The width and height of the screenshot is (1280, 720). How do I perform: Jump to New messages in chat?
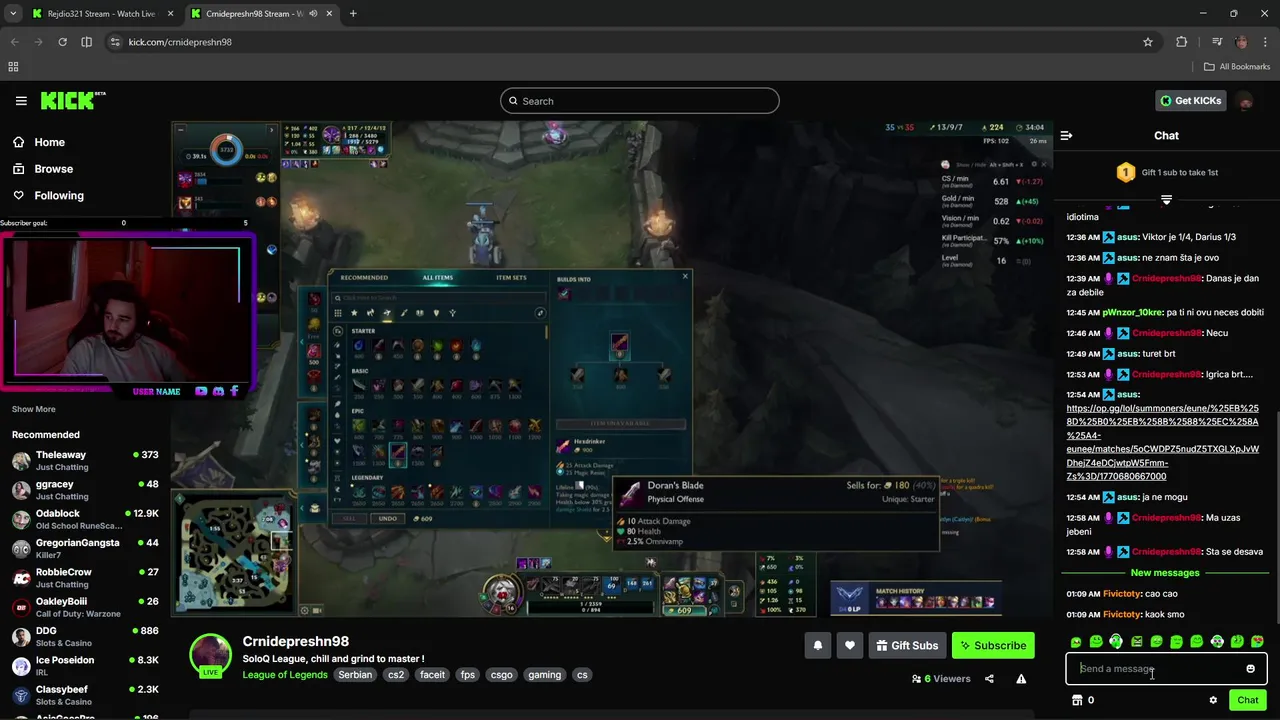(1165, 573)
